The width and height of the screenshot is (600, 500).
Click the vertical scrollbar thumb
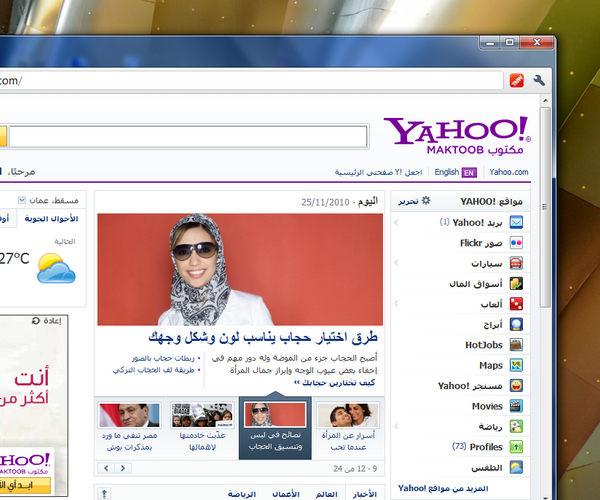545,207
